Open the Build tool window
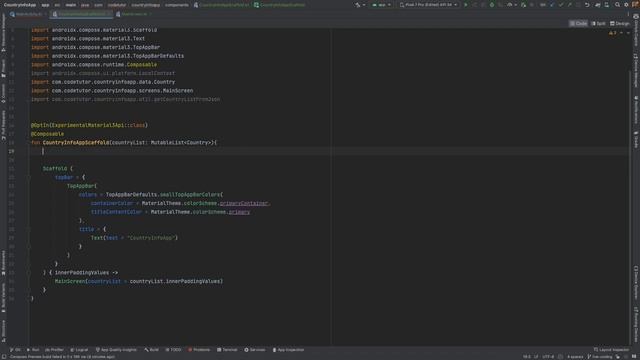The width and height of the screenshot is (640, 360). pyautogui.click(x=151, y=350)
